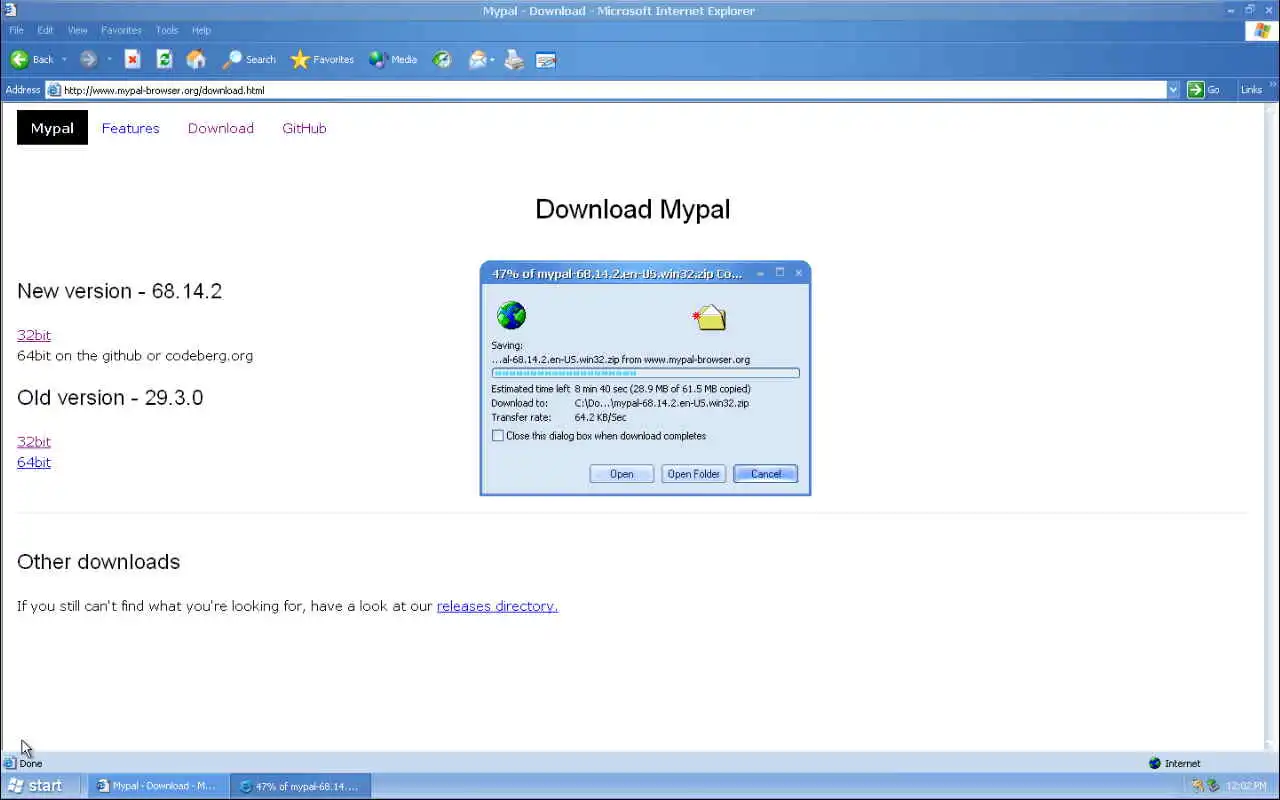Switch to the Mypal - Download taskbar button
Viewport: 1280px width, 800px height.
pos(157,786)
